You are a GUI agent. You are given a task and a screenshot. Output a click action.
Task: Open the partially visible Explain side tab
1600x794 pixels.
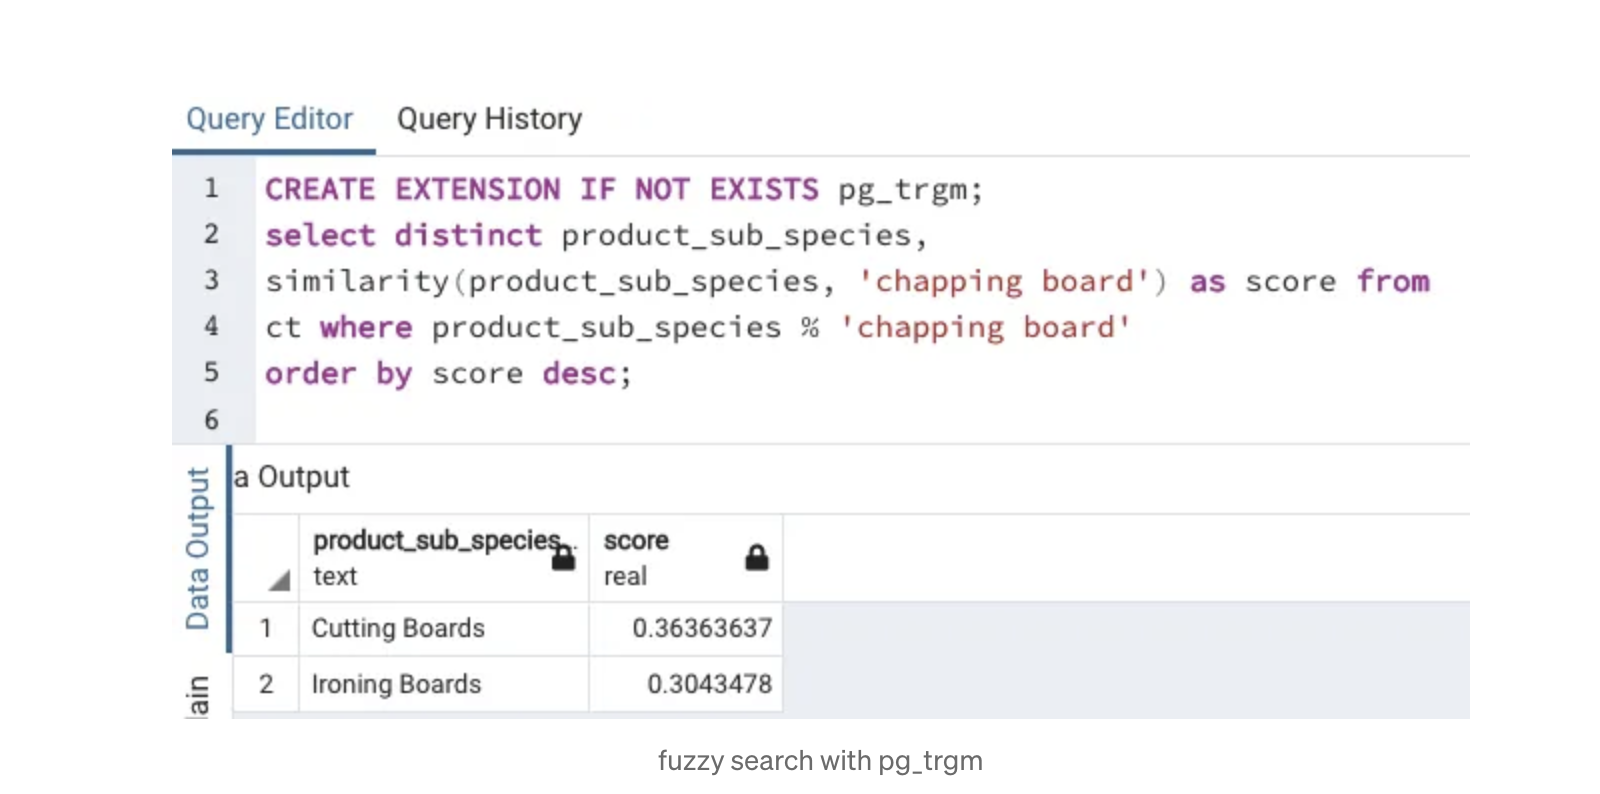[198, 696]
